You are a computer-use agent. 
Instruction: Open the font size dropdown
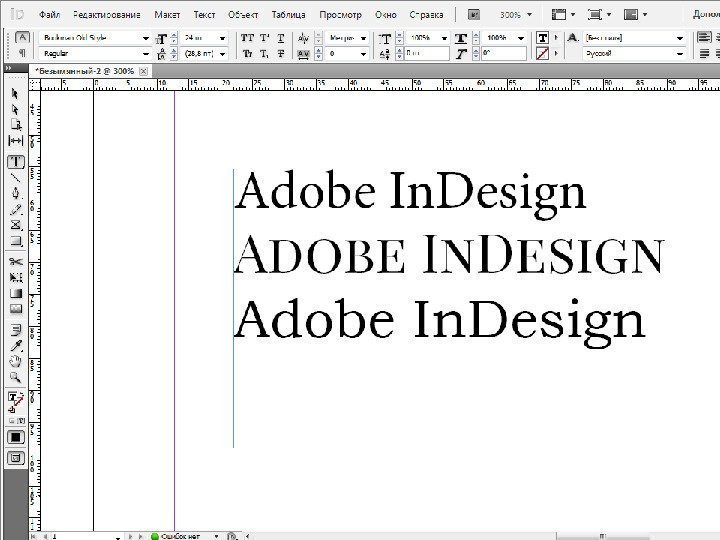(x=222, y=38)
